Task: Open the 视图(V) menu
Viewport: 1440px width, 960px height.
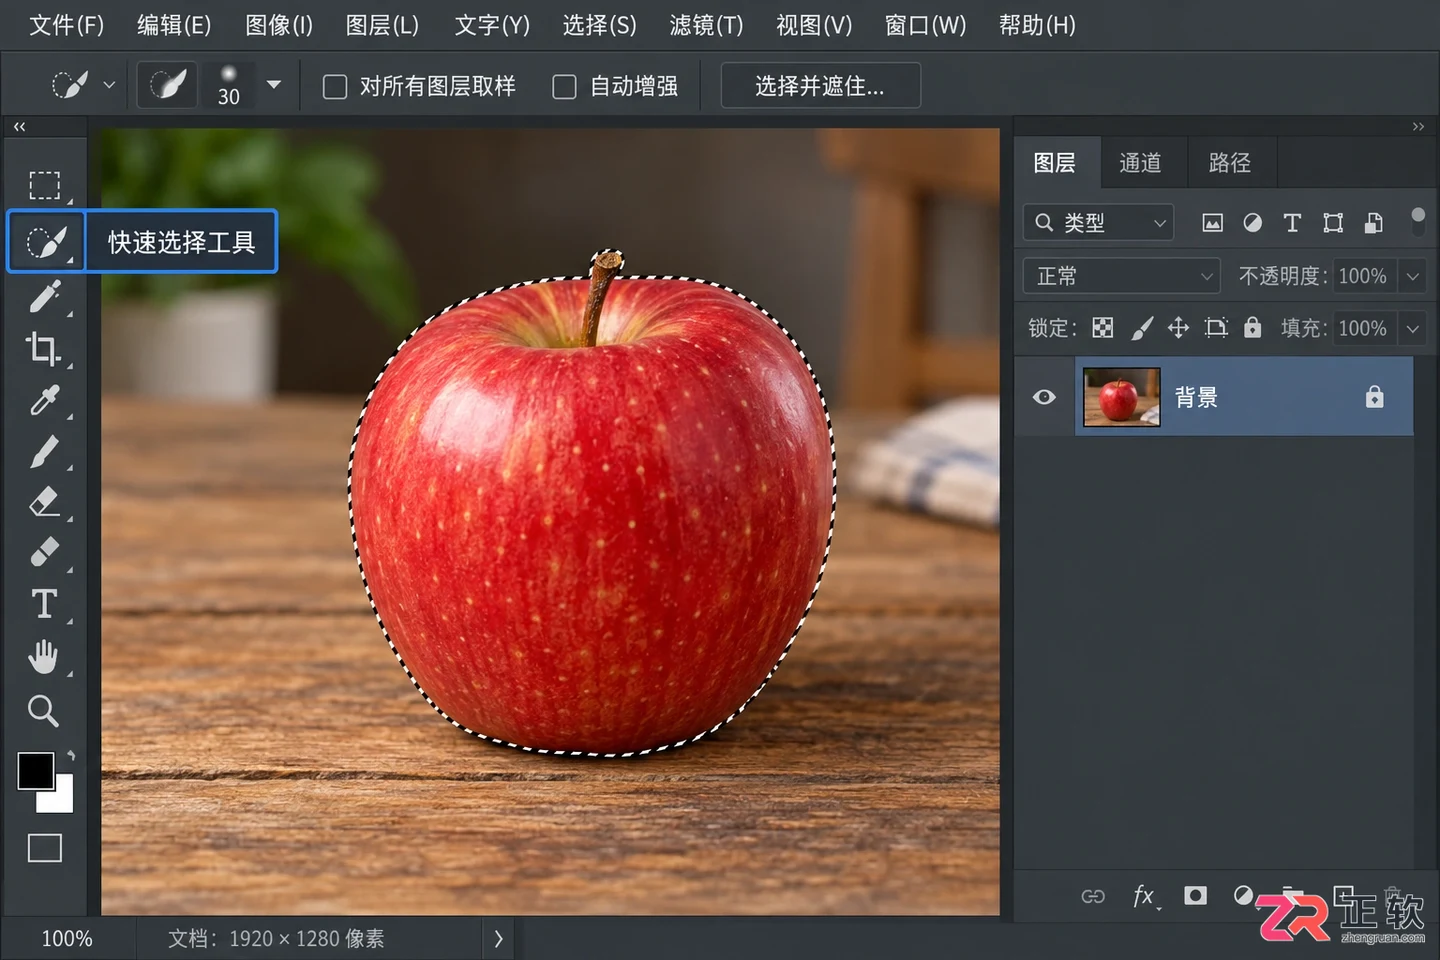Action: pos(814,25)
